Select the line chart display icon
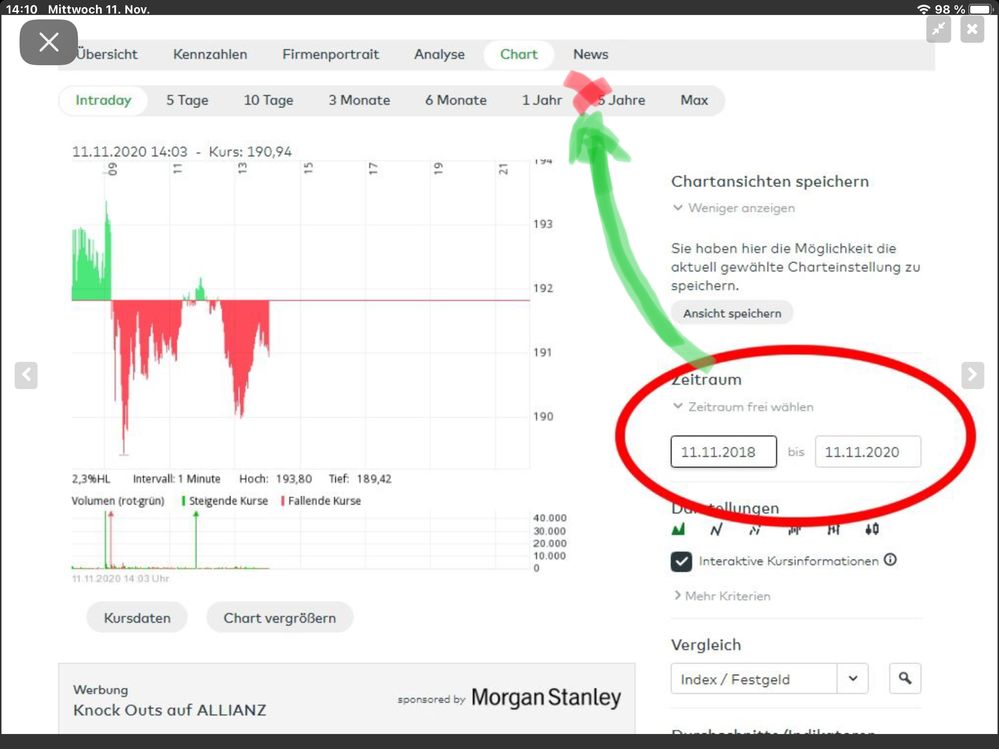Image resolution: width=999 pixels, height=749 pixels. pyautogui.click(x=716, y=529)
